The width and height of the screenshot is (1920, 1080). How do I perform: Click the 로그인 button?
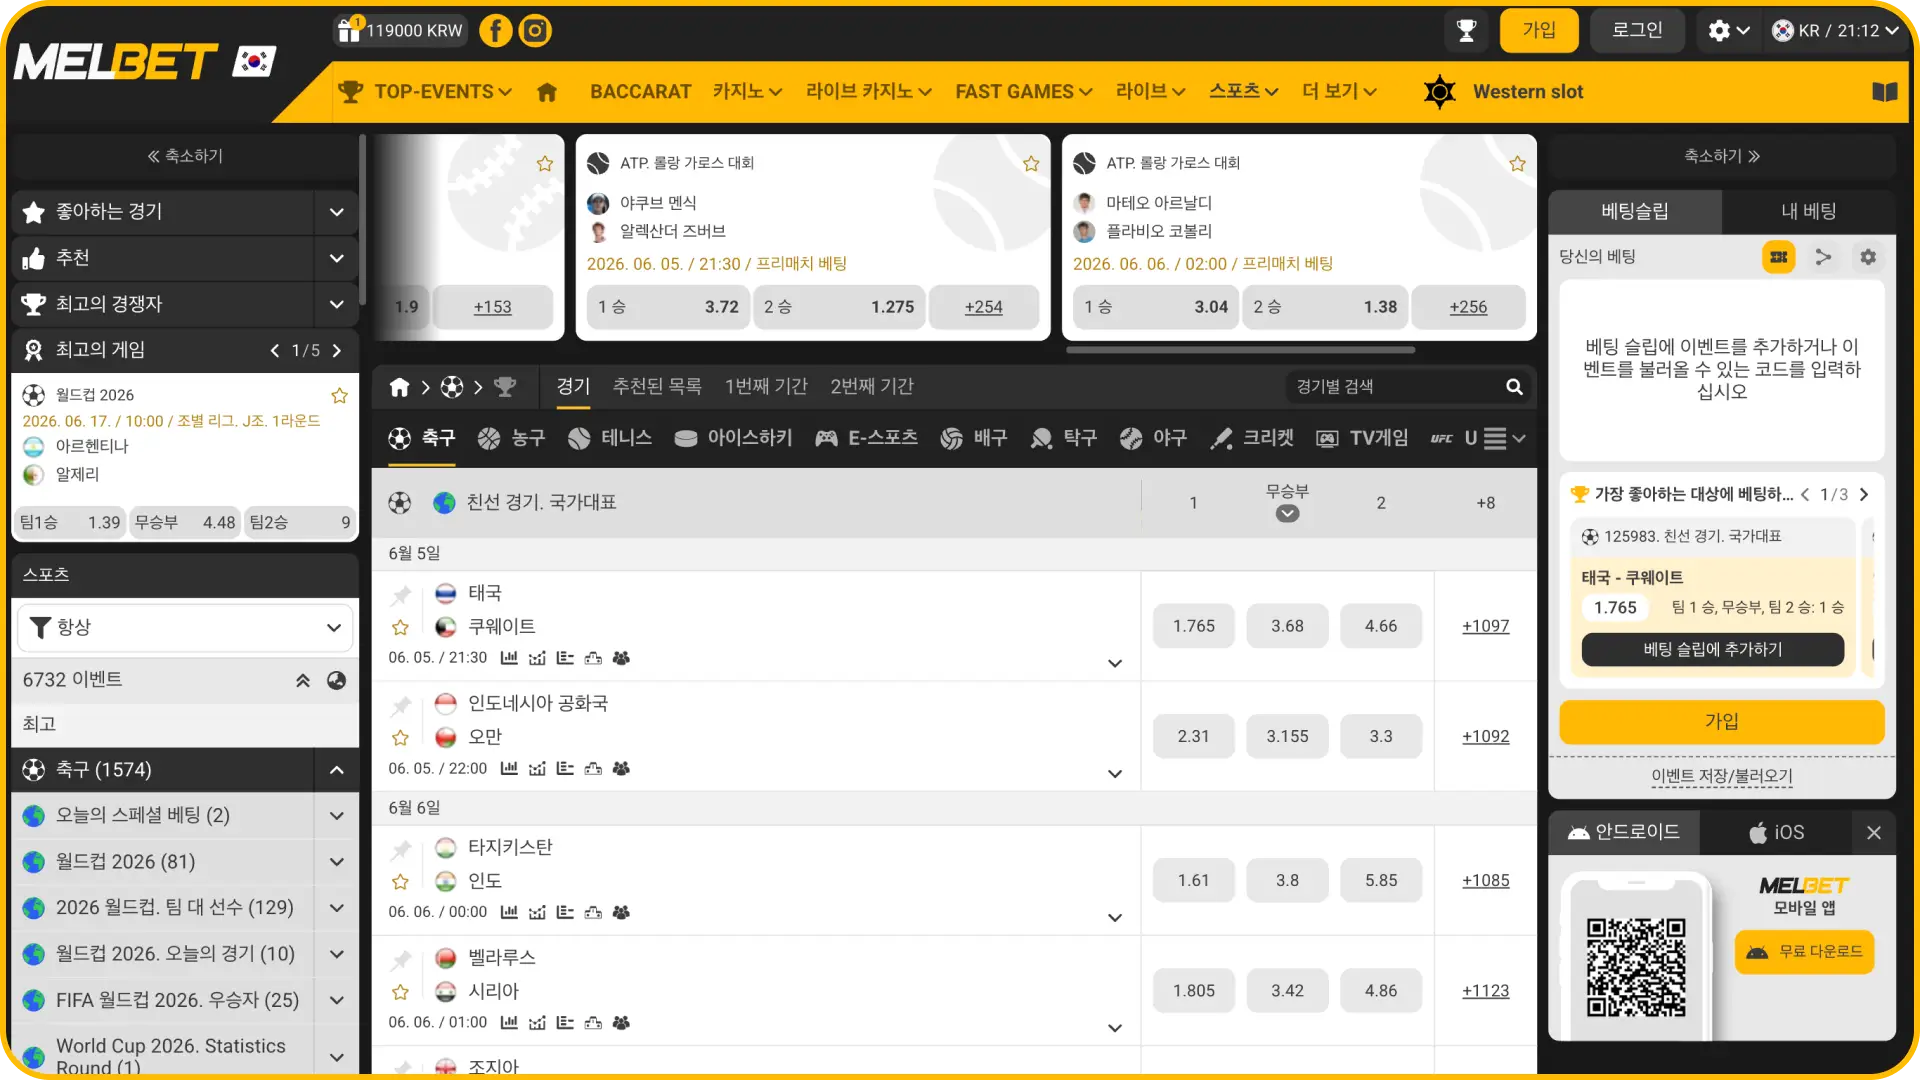tap(1637, 31)
